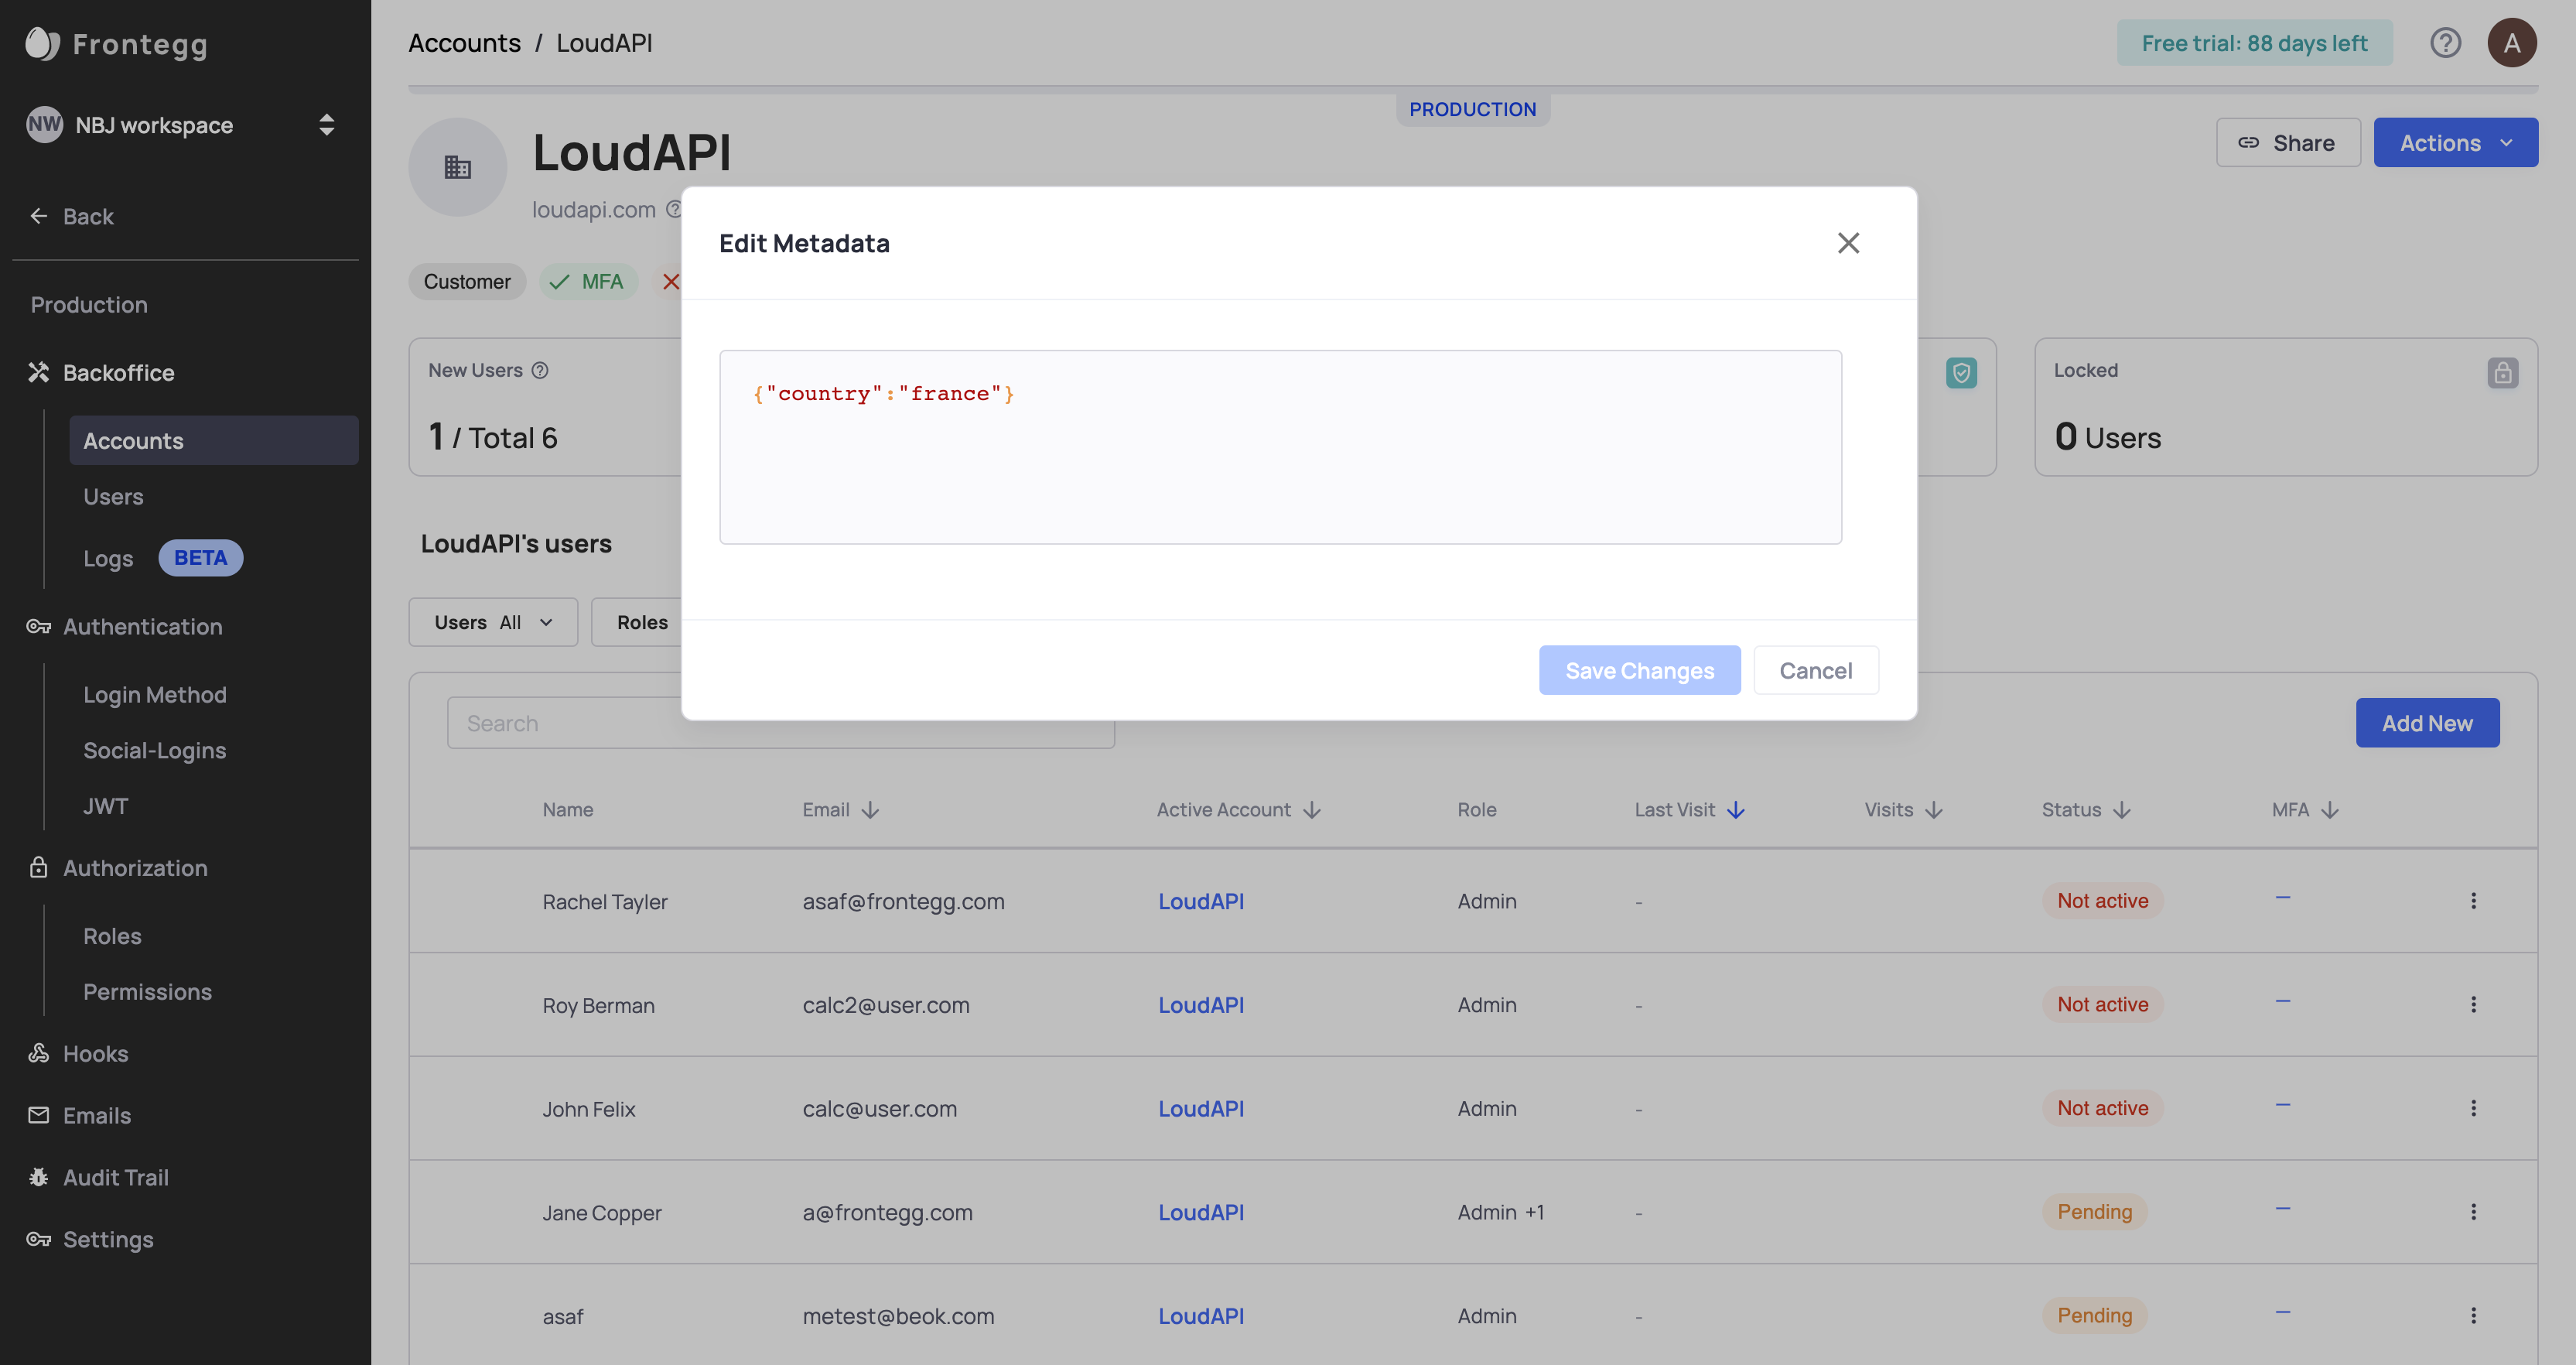Click the help question mark icon
2576x1365 pixels.
pyautogui.click(x=2445, y=43)
